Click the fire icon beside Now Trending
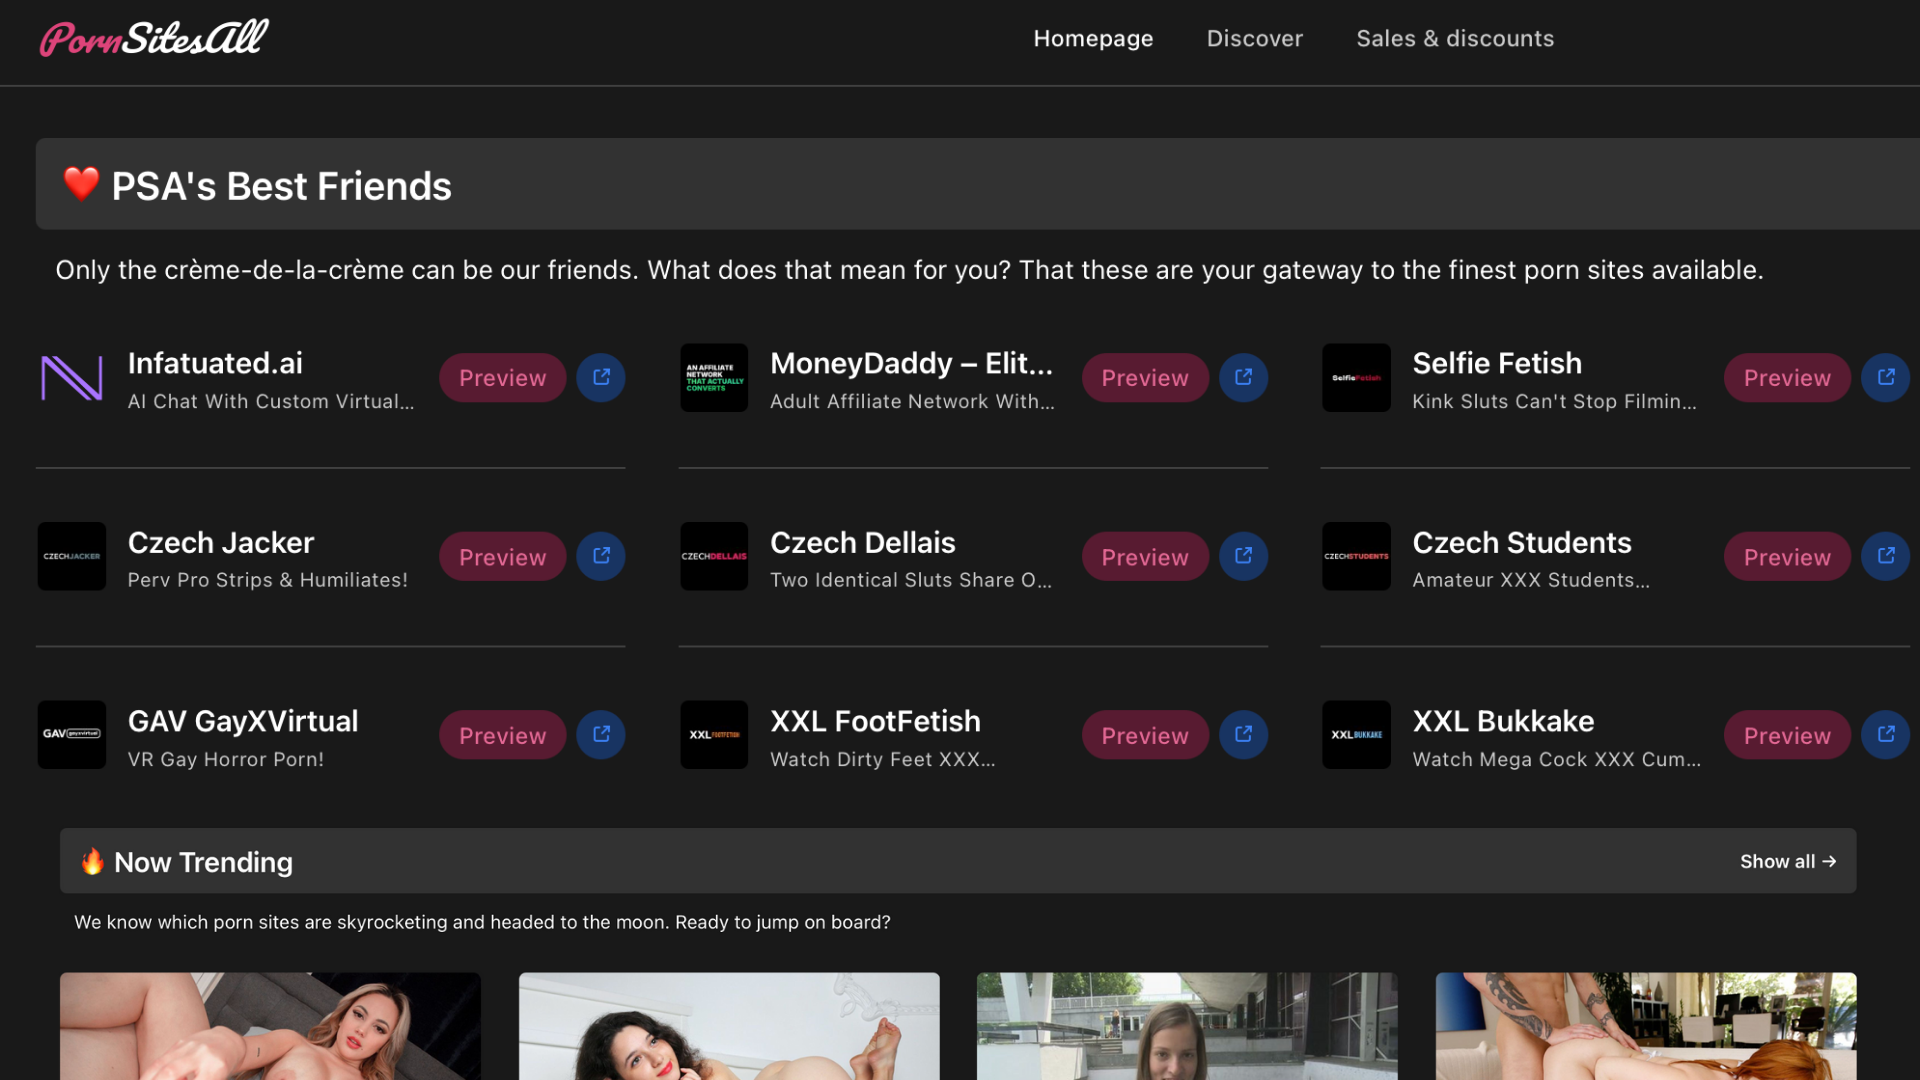This screenshot has height=1080, width=1920. click(92, 861)
